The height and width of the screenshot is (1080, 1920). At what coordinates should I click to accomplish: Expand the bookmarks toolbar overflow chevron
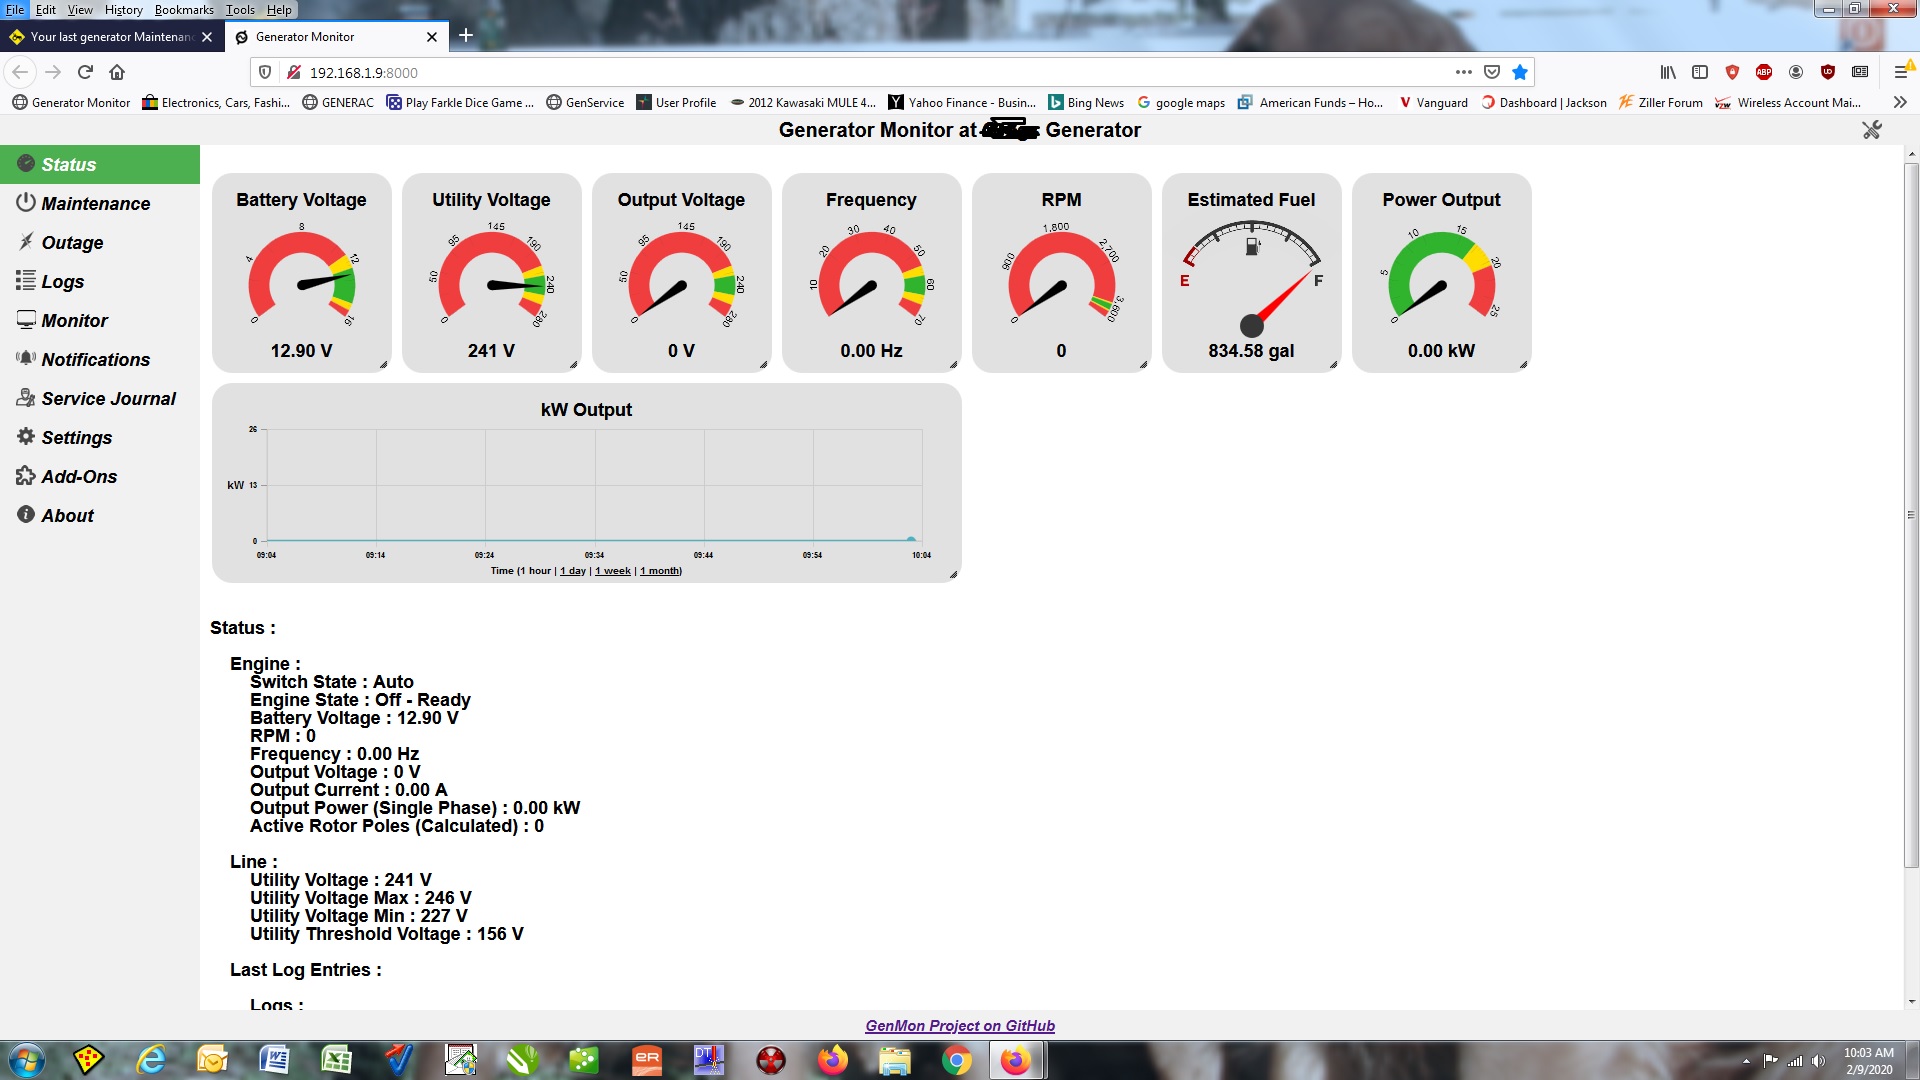point(1899,102)
